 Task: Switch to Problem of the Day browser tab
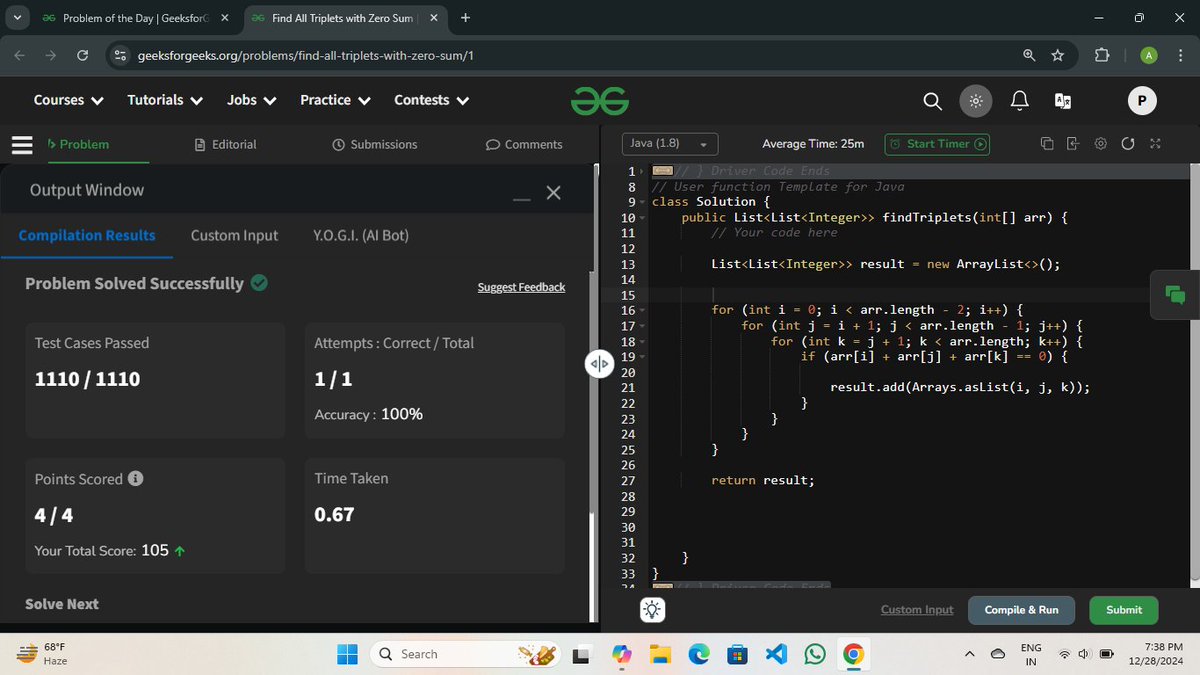pyautogui.click(x=135, y=18)
